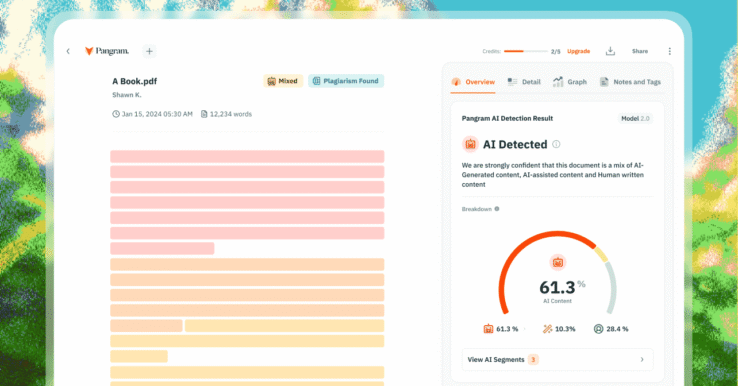The width and height of the screenshot is (738, 386).
Task: Click the clock icon beside the date
Action: pyautogui.click(x=116, y=114)
